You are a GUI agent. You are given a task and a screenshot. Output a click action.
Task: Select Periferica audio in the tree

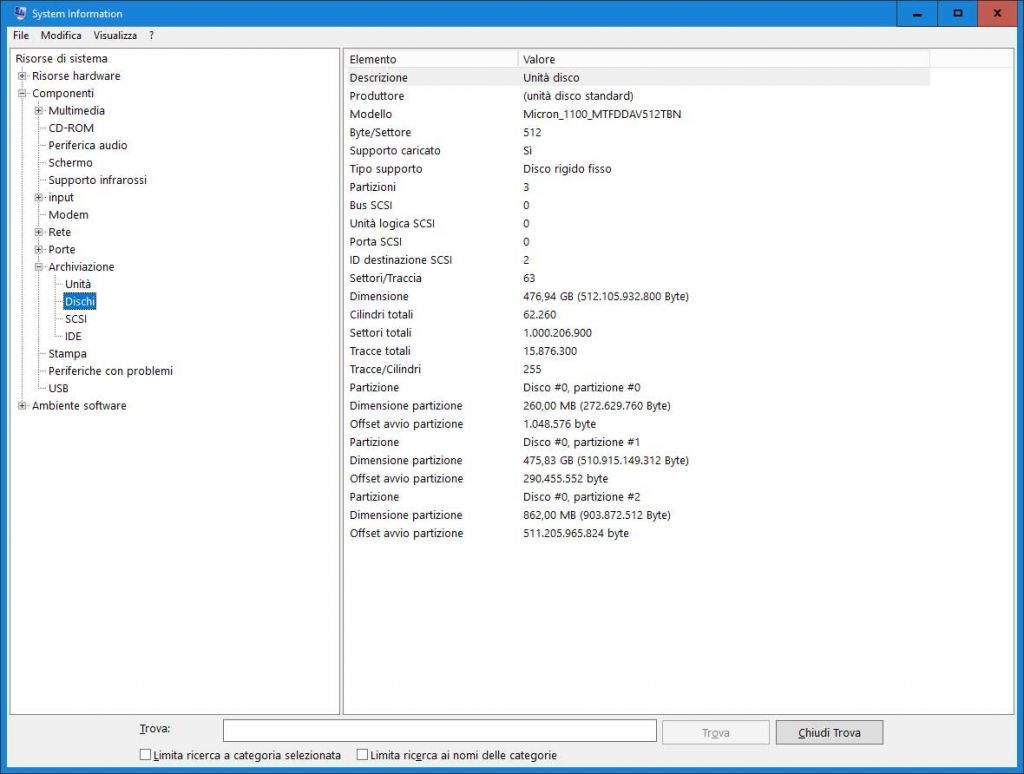point(86,145)
